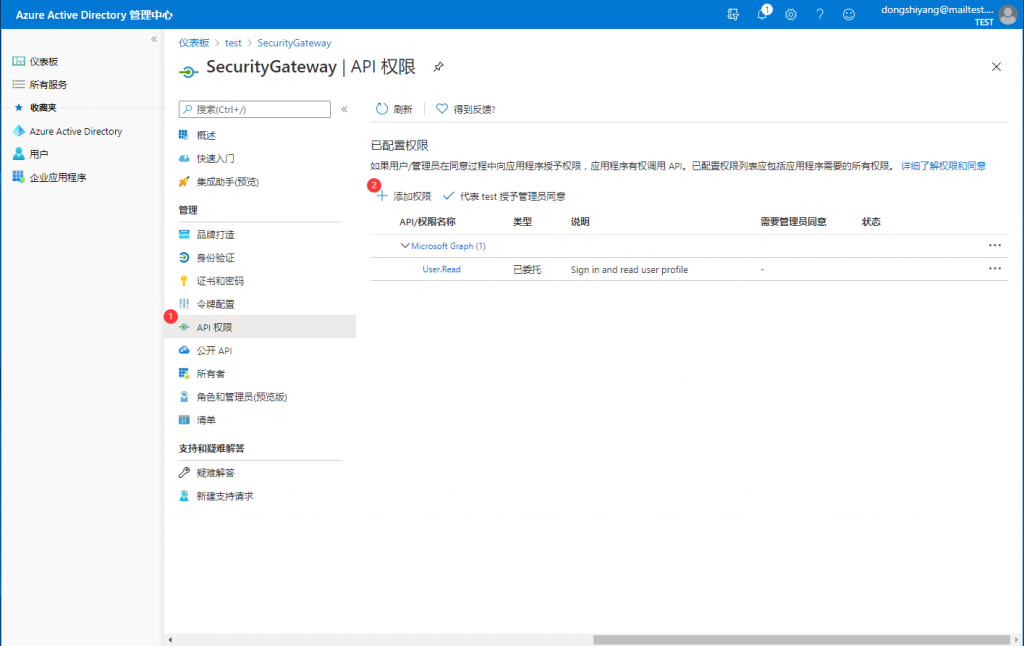Screen dimensions: 1024x646
Task: Click the 集成助手 rocket icon
Action: pos(184,182)
